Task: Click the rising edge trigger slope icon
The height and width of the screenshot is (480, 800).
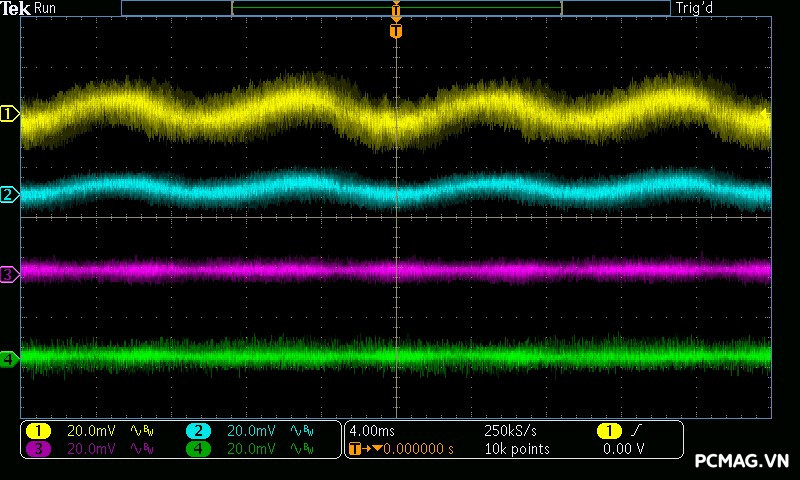Action: [635, 431]
